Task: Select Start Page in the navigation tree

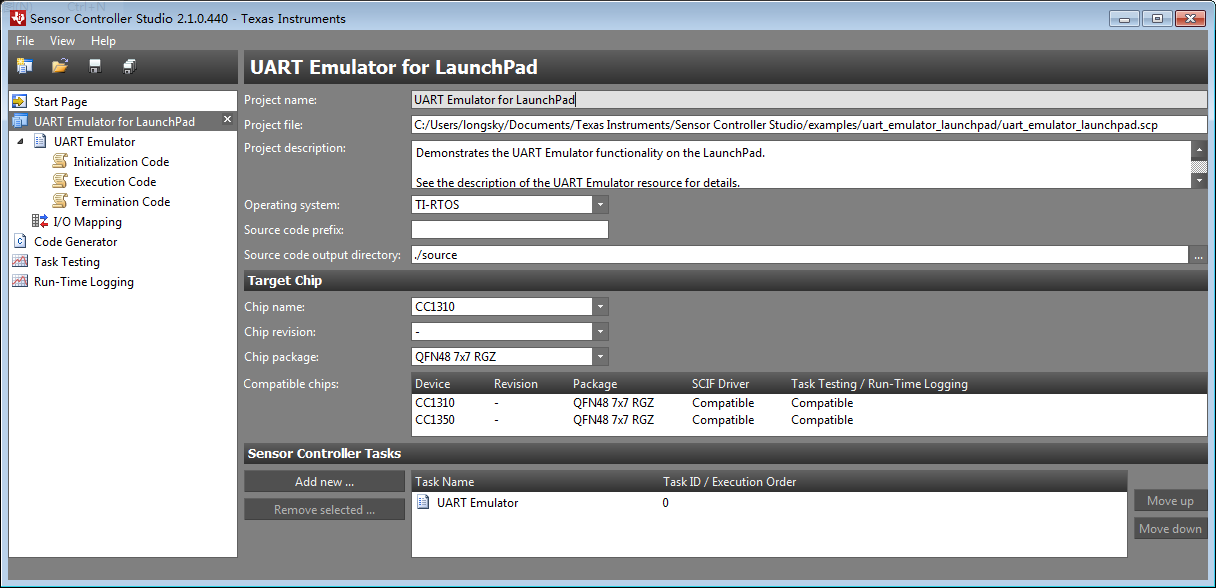Action: coord(60,102)
